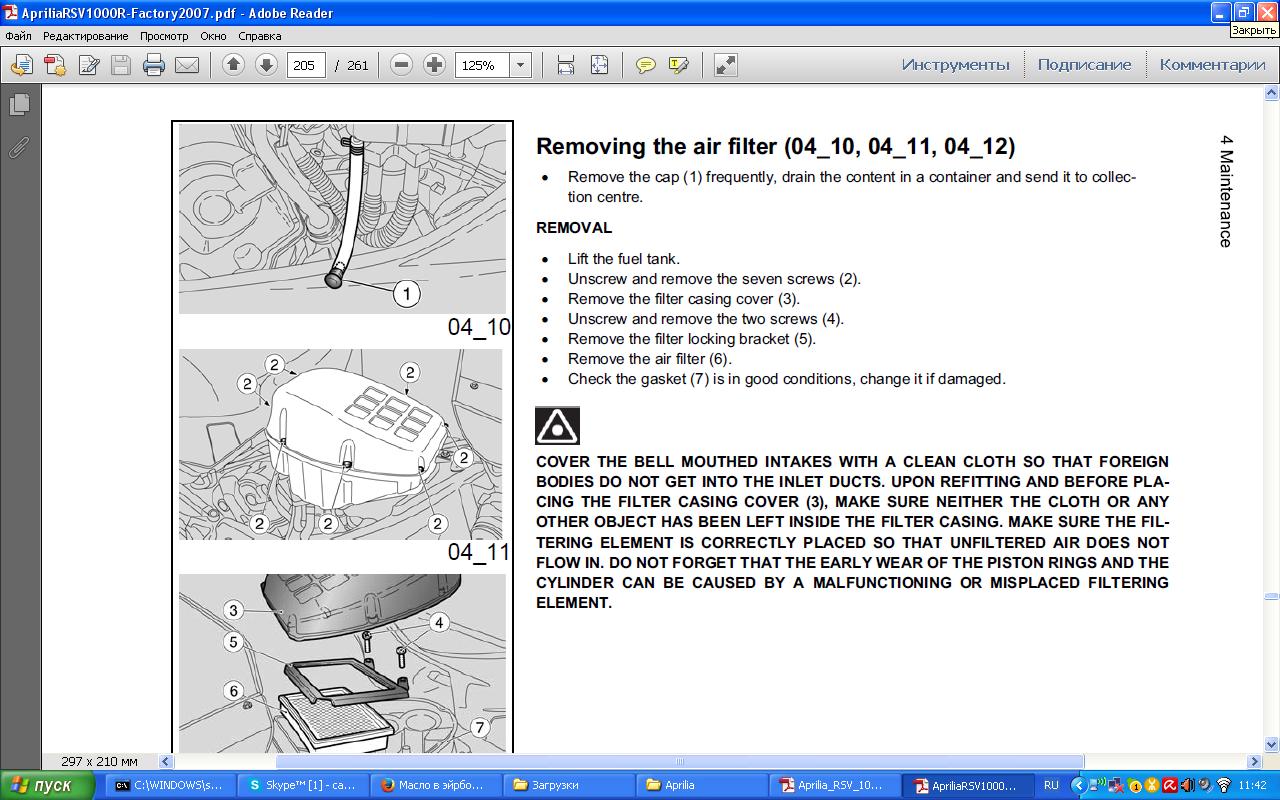This screenshot has width=1280, height=800.
Task: Zoom in with the plus button
Action: pos(434,65)
